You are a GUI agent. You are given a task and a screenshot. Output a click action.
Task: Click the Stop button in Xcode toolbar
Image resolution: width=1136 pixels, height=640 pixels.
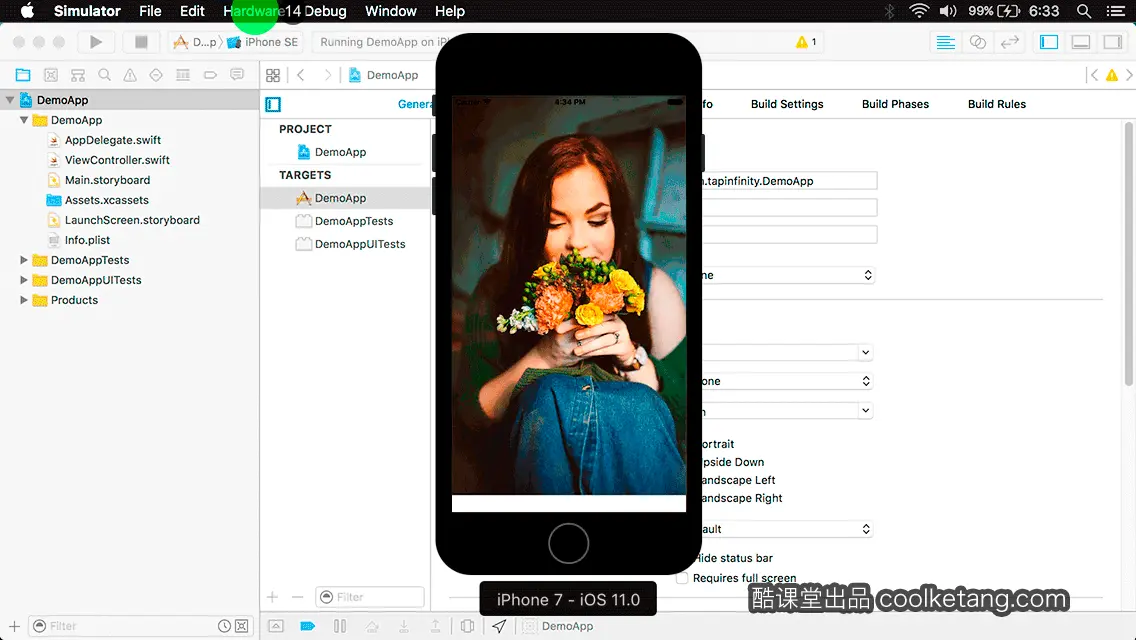pyautogui.click(x=141, y=42)
